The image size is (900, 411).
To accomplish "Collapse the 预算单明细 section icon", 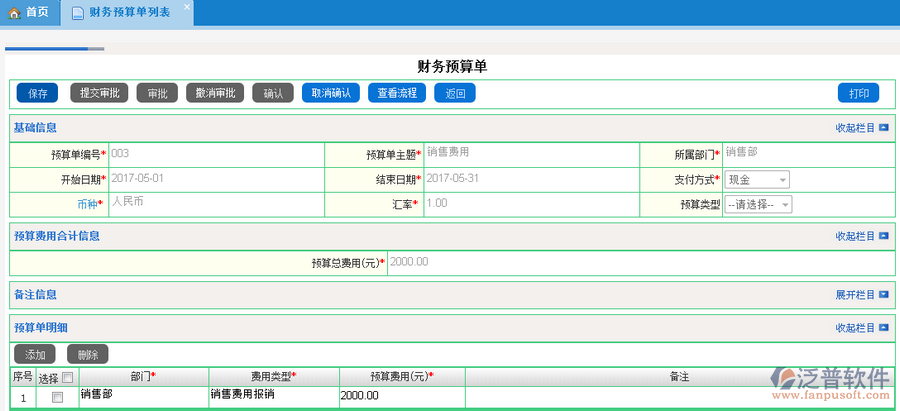I will pos(883,328).
